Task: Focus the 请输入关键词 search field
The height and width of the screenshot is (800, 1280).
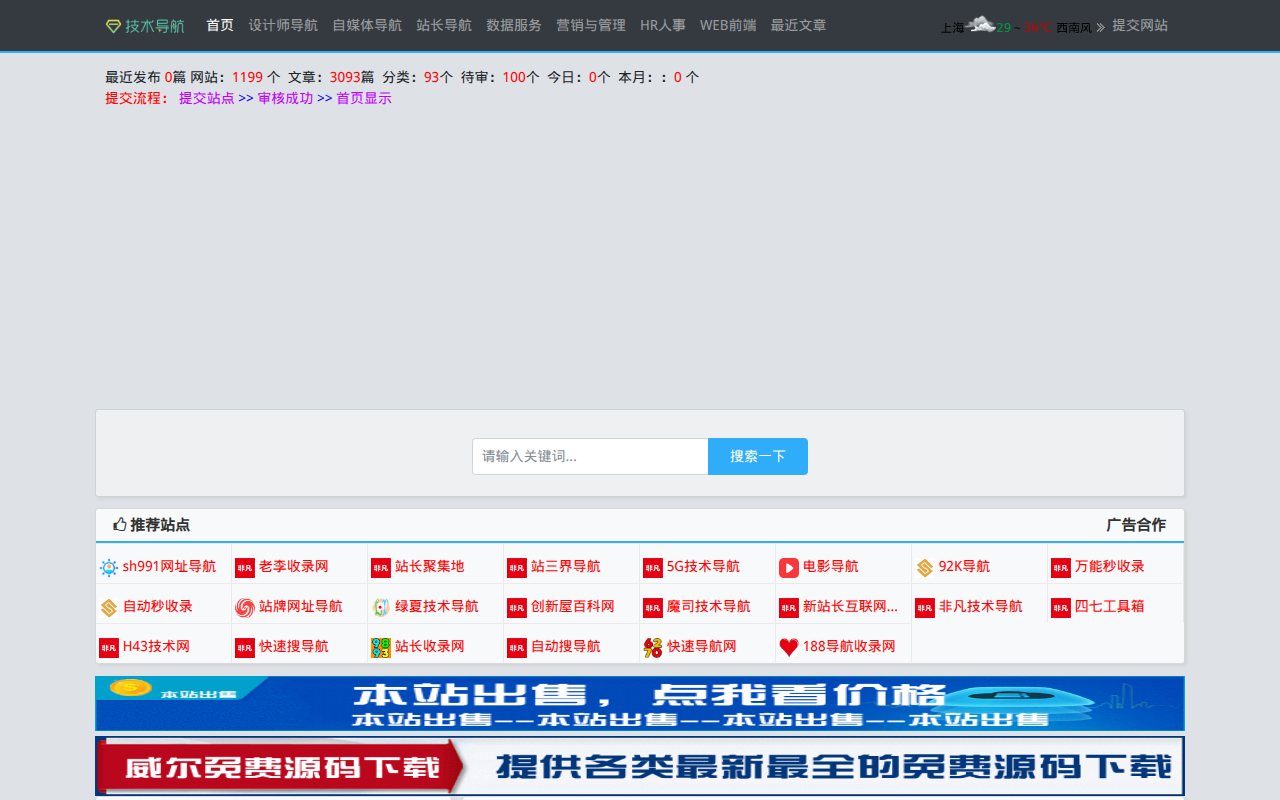Action: coord(590,456)
